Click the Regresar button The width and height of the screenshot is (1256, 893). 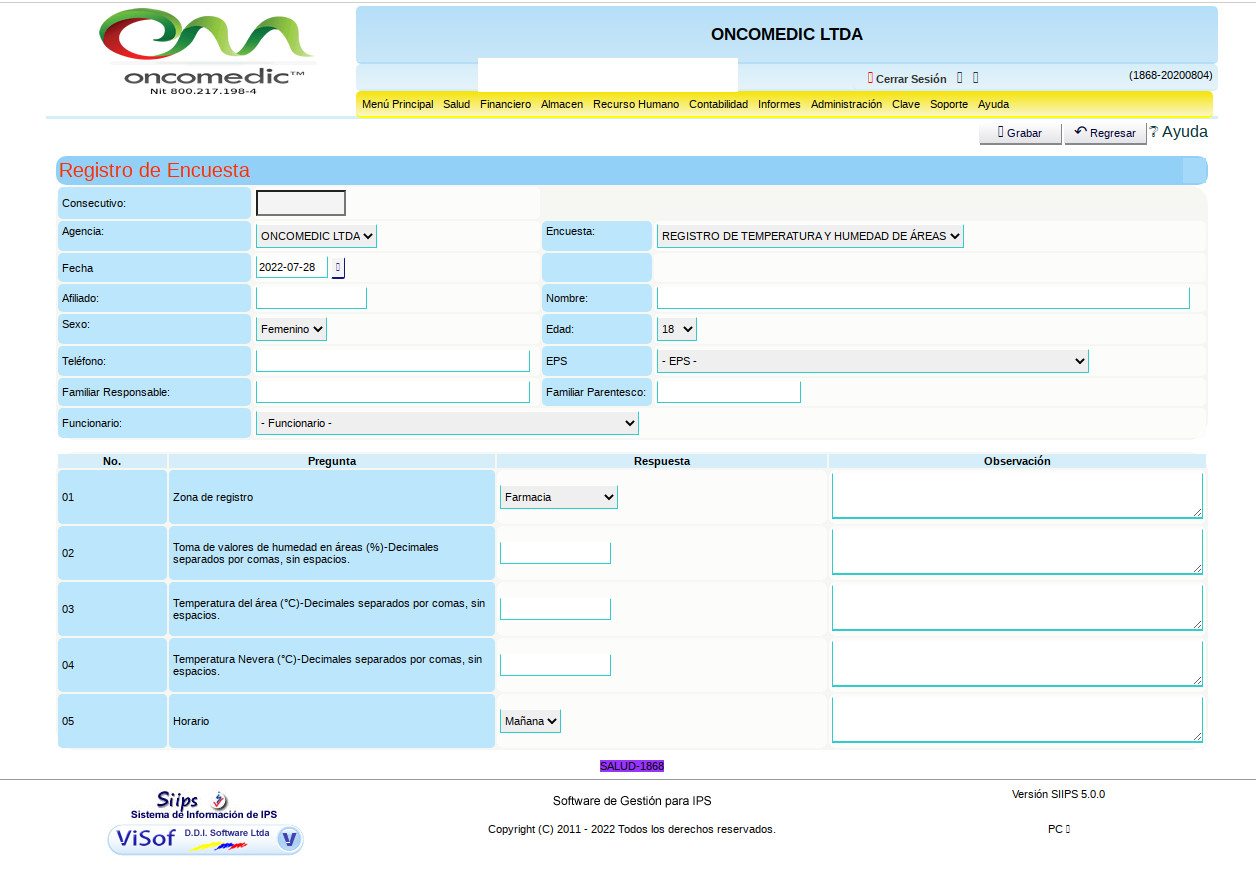click(x=1105, y=133)
